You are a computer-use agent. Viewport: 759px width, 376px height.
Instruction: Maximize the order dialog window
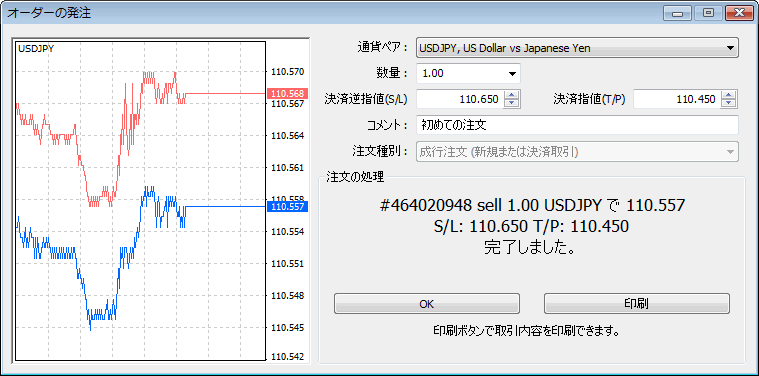708,13
